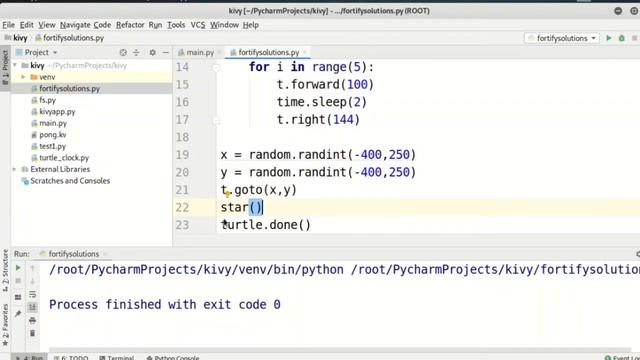Screen dimensions: 640x360
Task: Click the stop process icon in Run panel
Action: click(18, 281)
